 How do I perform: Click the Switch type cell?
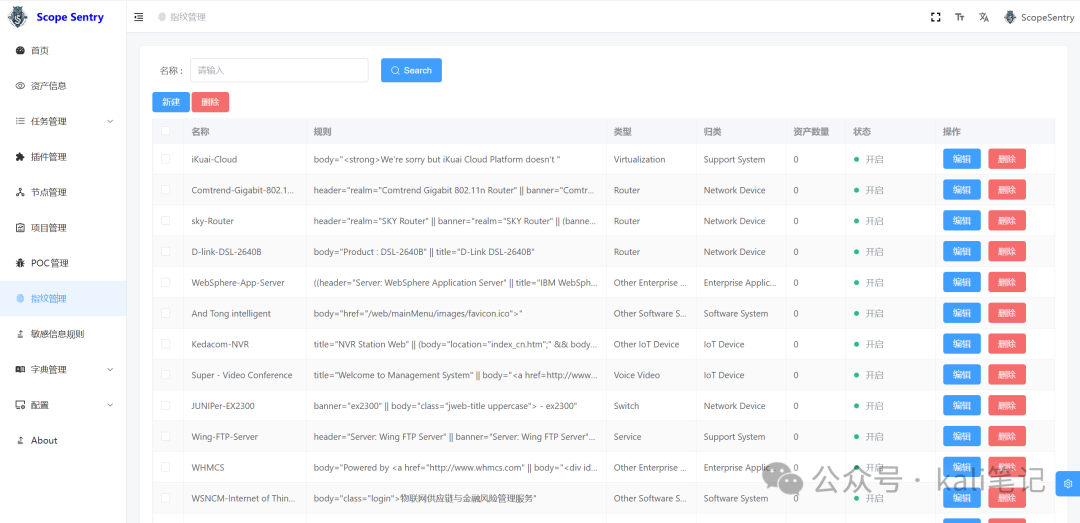[626, 406]
